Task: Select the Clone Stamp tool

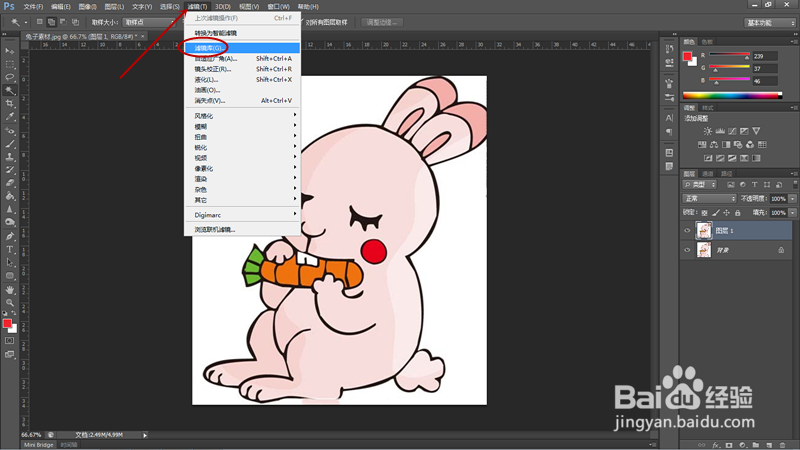Action: (x=10, y=157)
